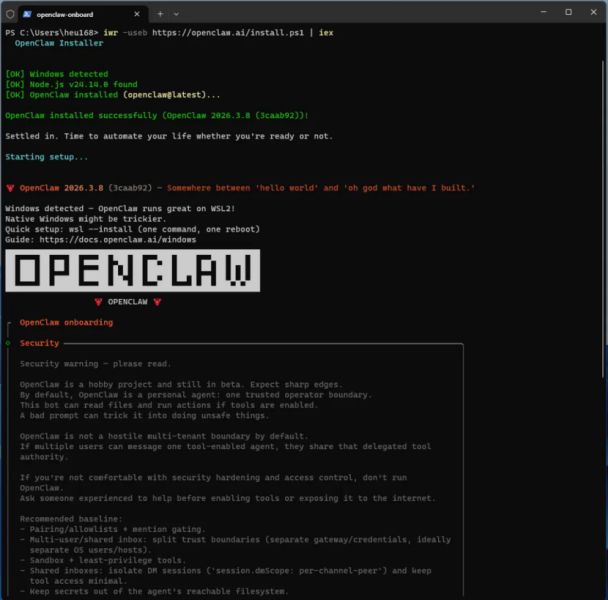The width and height of the screenshot is (608, 600).
Task: Click the 'Security' section title
Action: pyautogui.click(x=39, y=343)
